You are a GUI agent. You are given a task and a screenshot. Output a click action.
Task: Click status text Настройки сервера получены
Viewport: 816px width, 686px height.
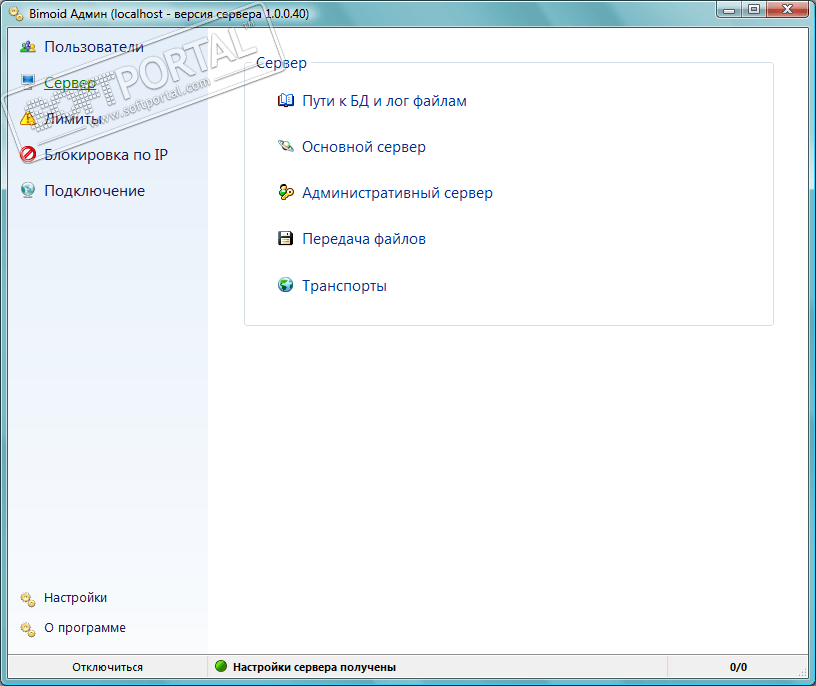pyautogui.click(x=314, y=667)
